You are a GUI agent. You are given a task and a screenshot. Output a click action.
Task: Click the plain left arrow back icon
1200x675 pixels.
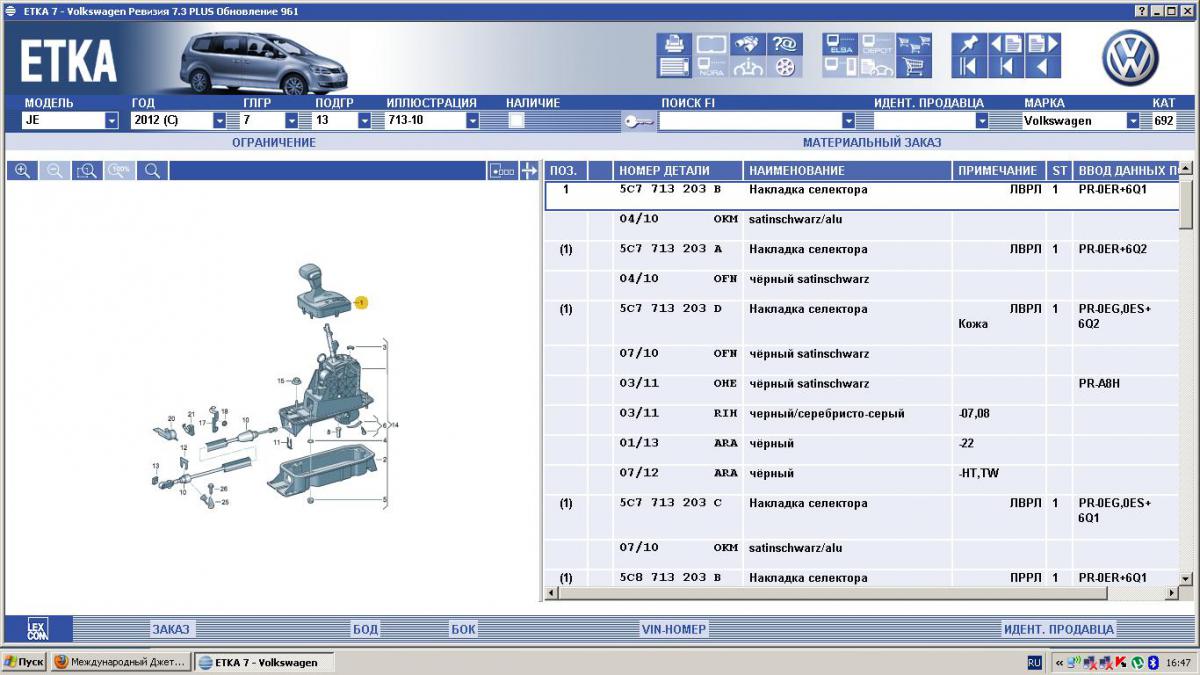tap(1043, 67)
